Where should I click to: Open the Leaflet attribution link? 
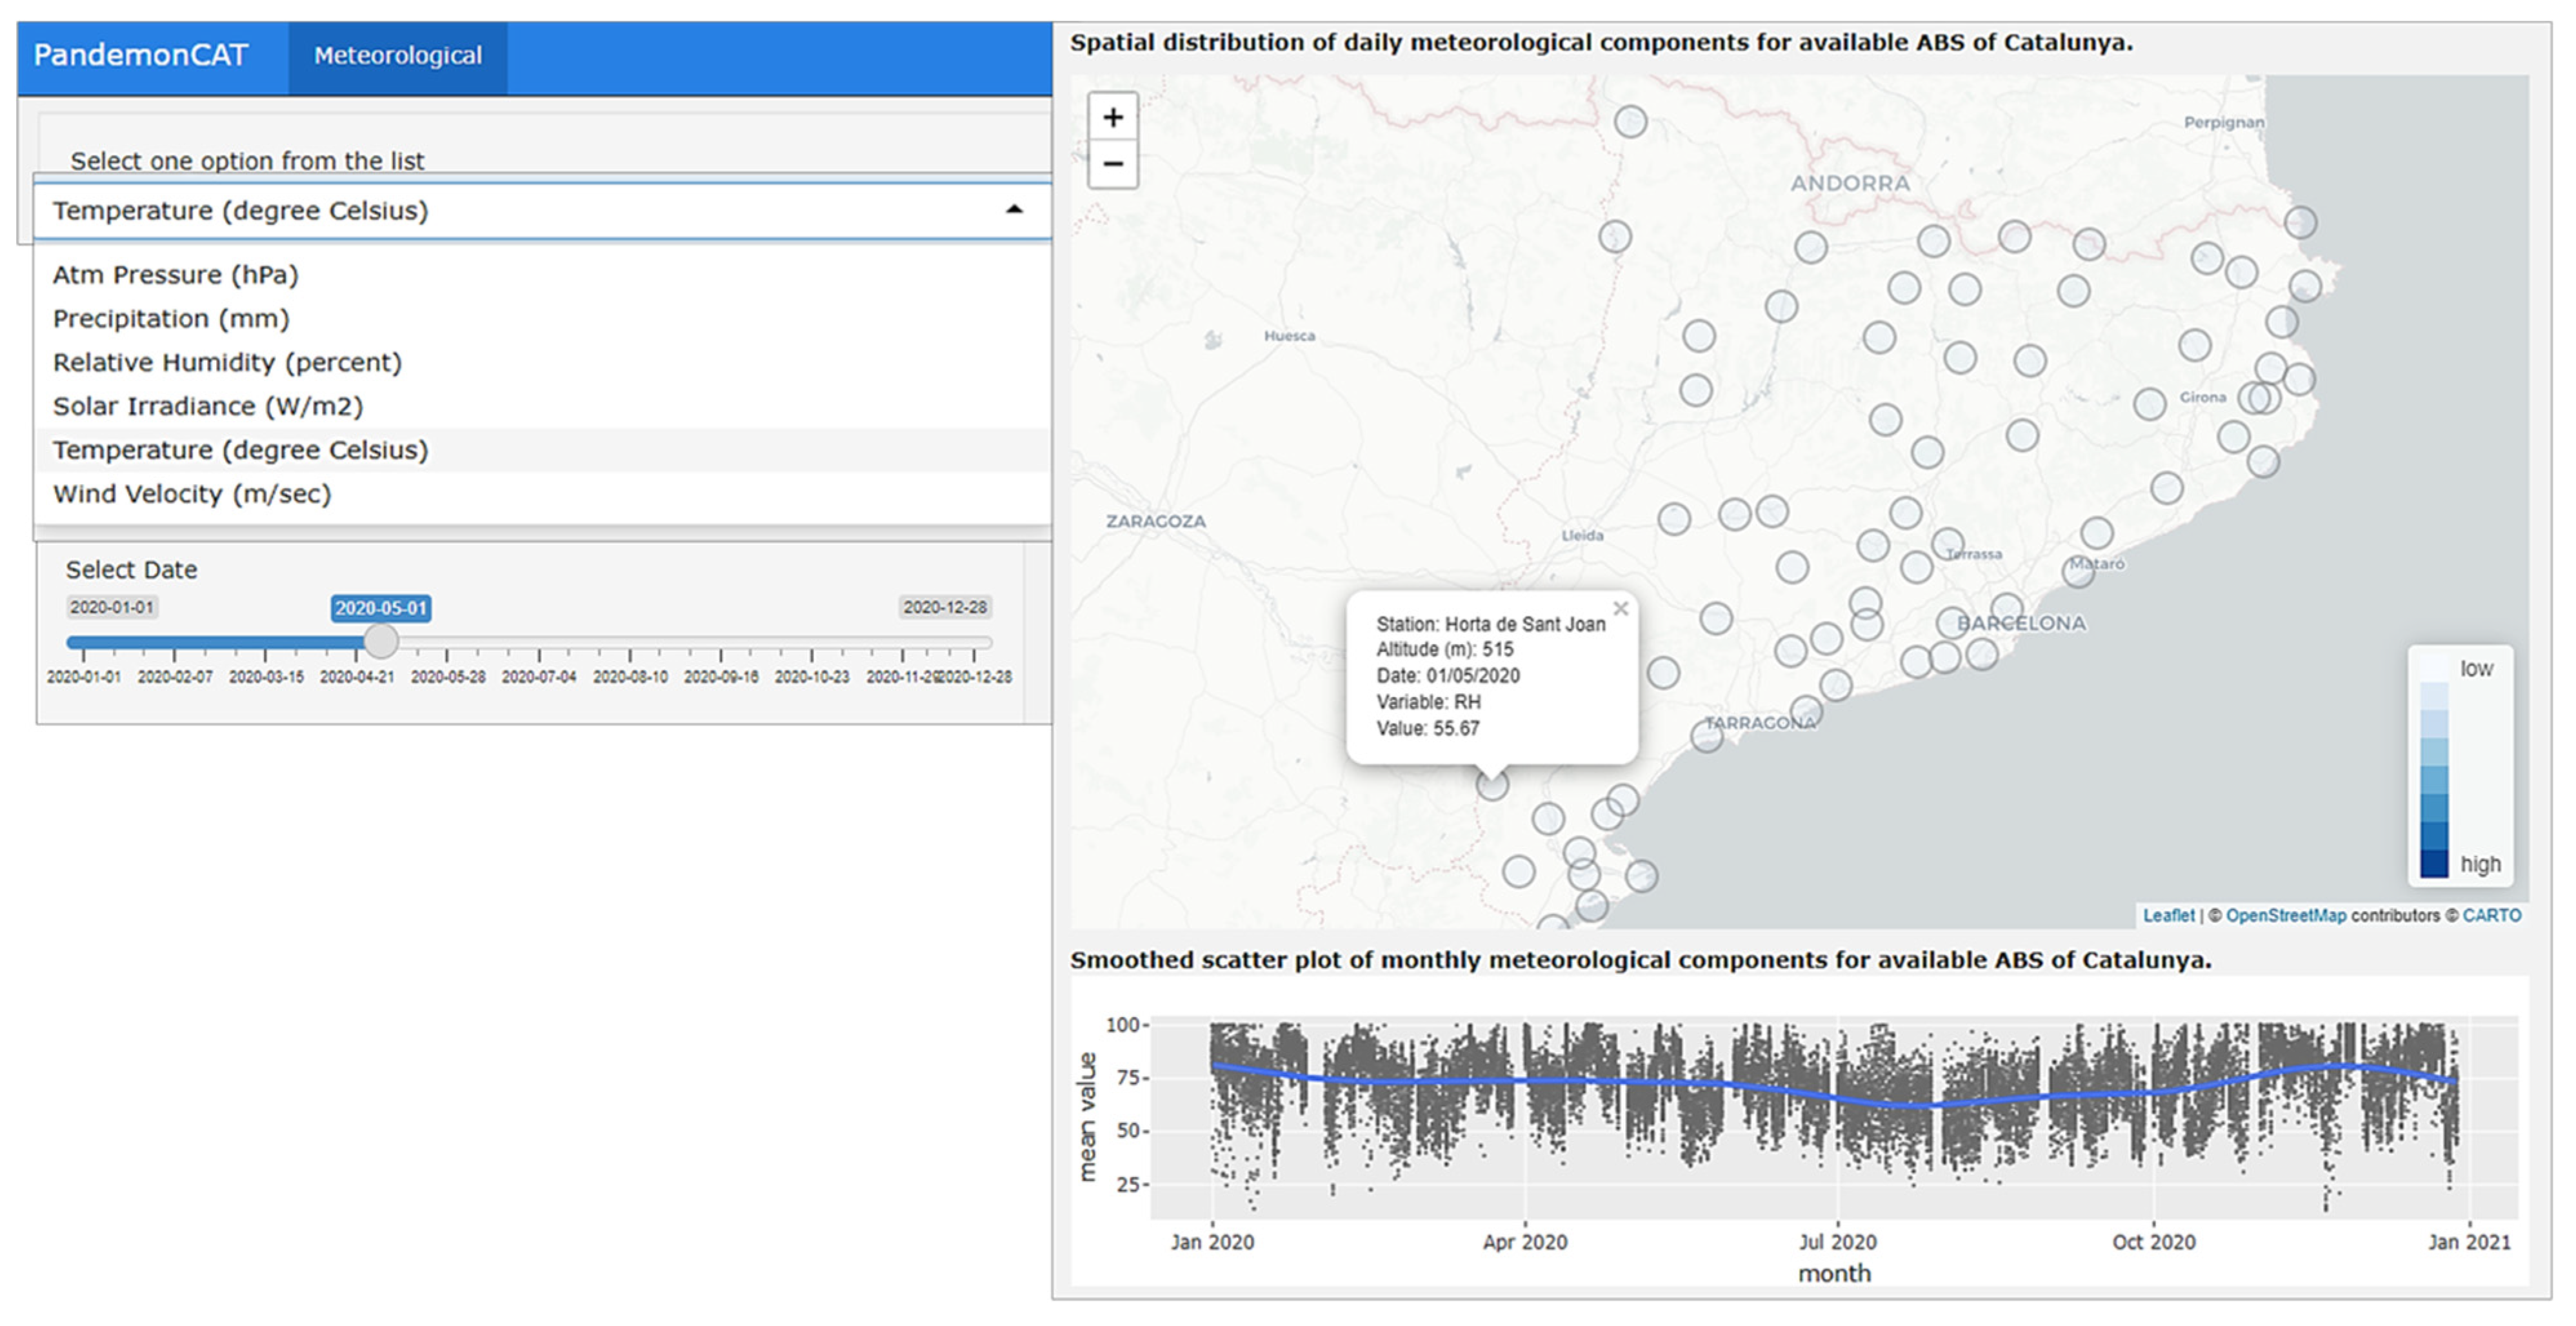(2168, 915)
